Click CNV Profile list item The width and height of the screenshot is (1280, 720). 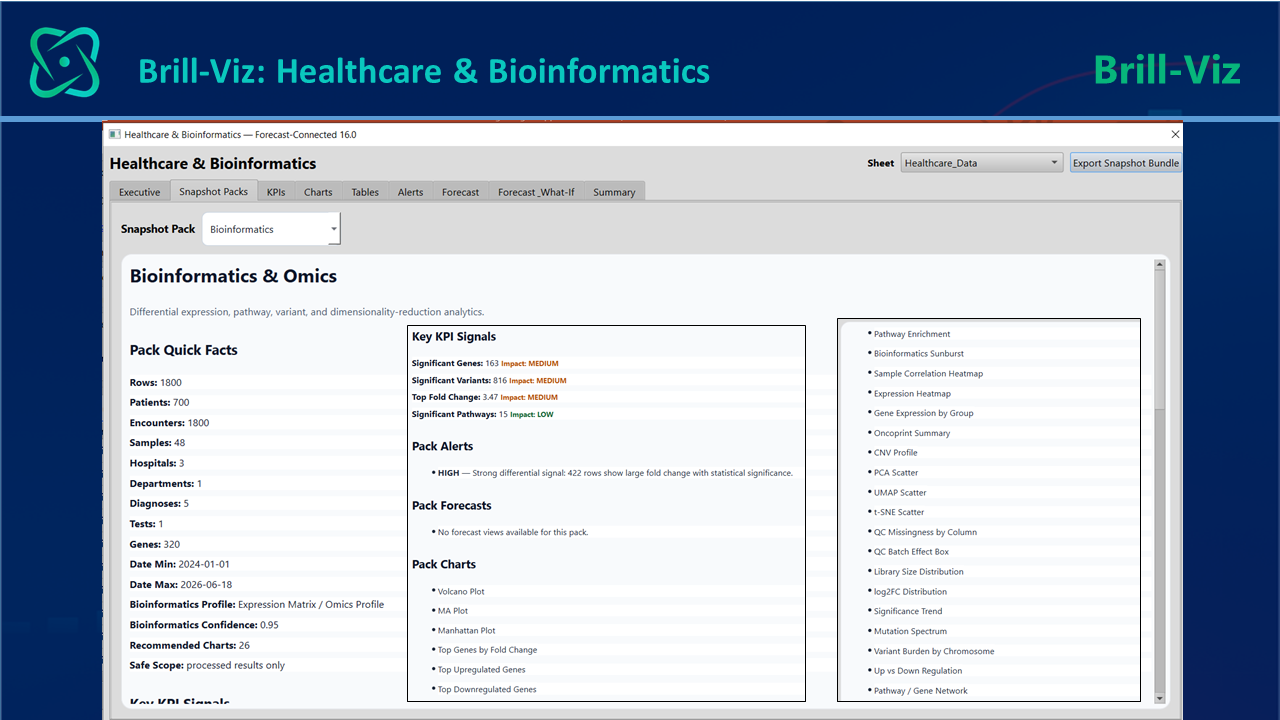pos(896,453)
